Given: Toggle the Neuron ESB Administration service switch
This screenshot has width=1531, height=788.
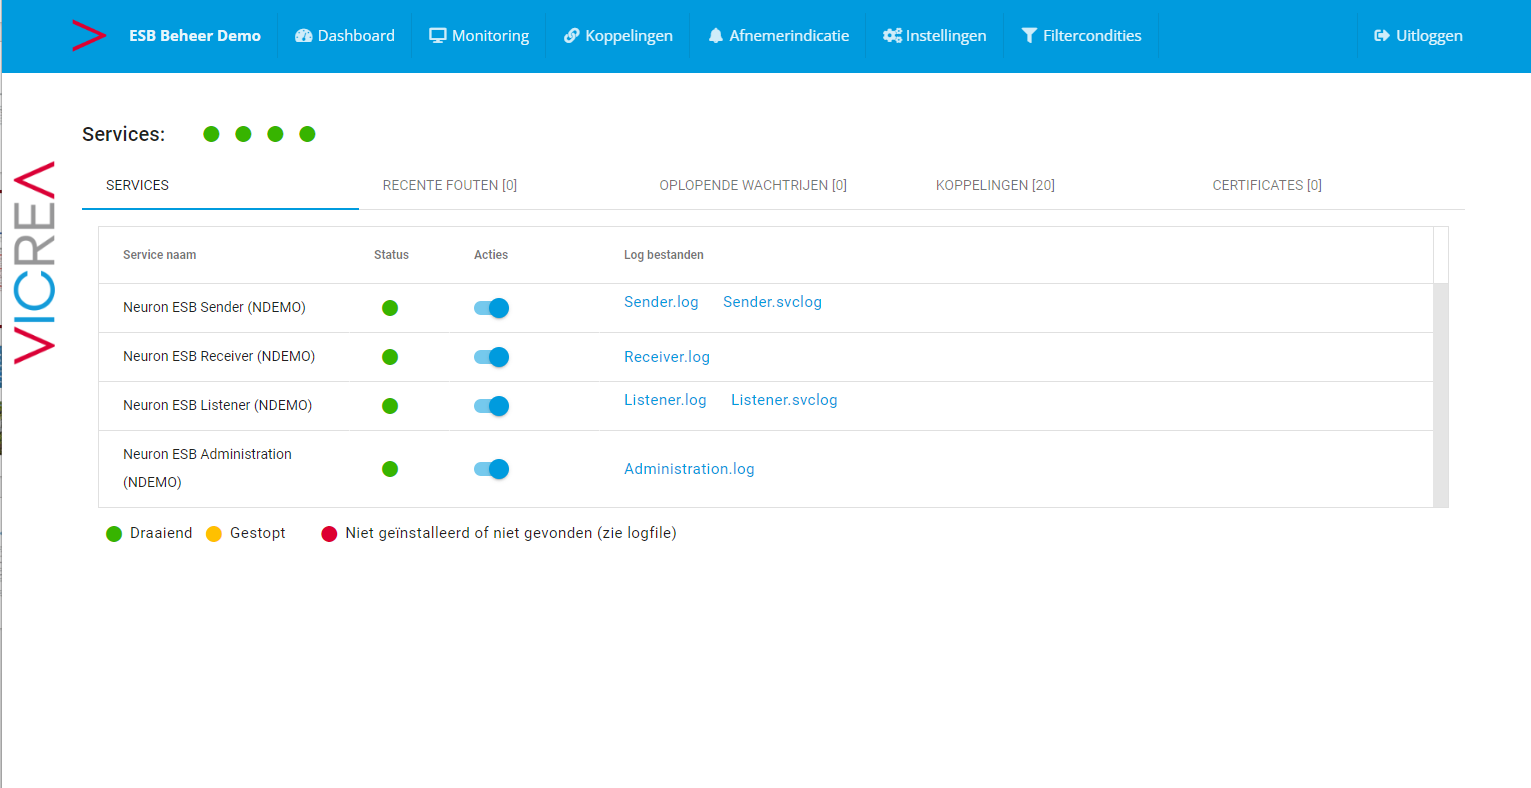Looking at the screenshot, I should (491, 469).
